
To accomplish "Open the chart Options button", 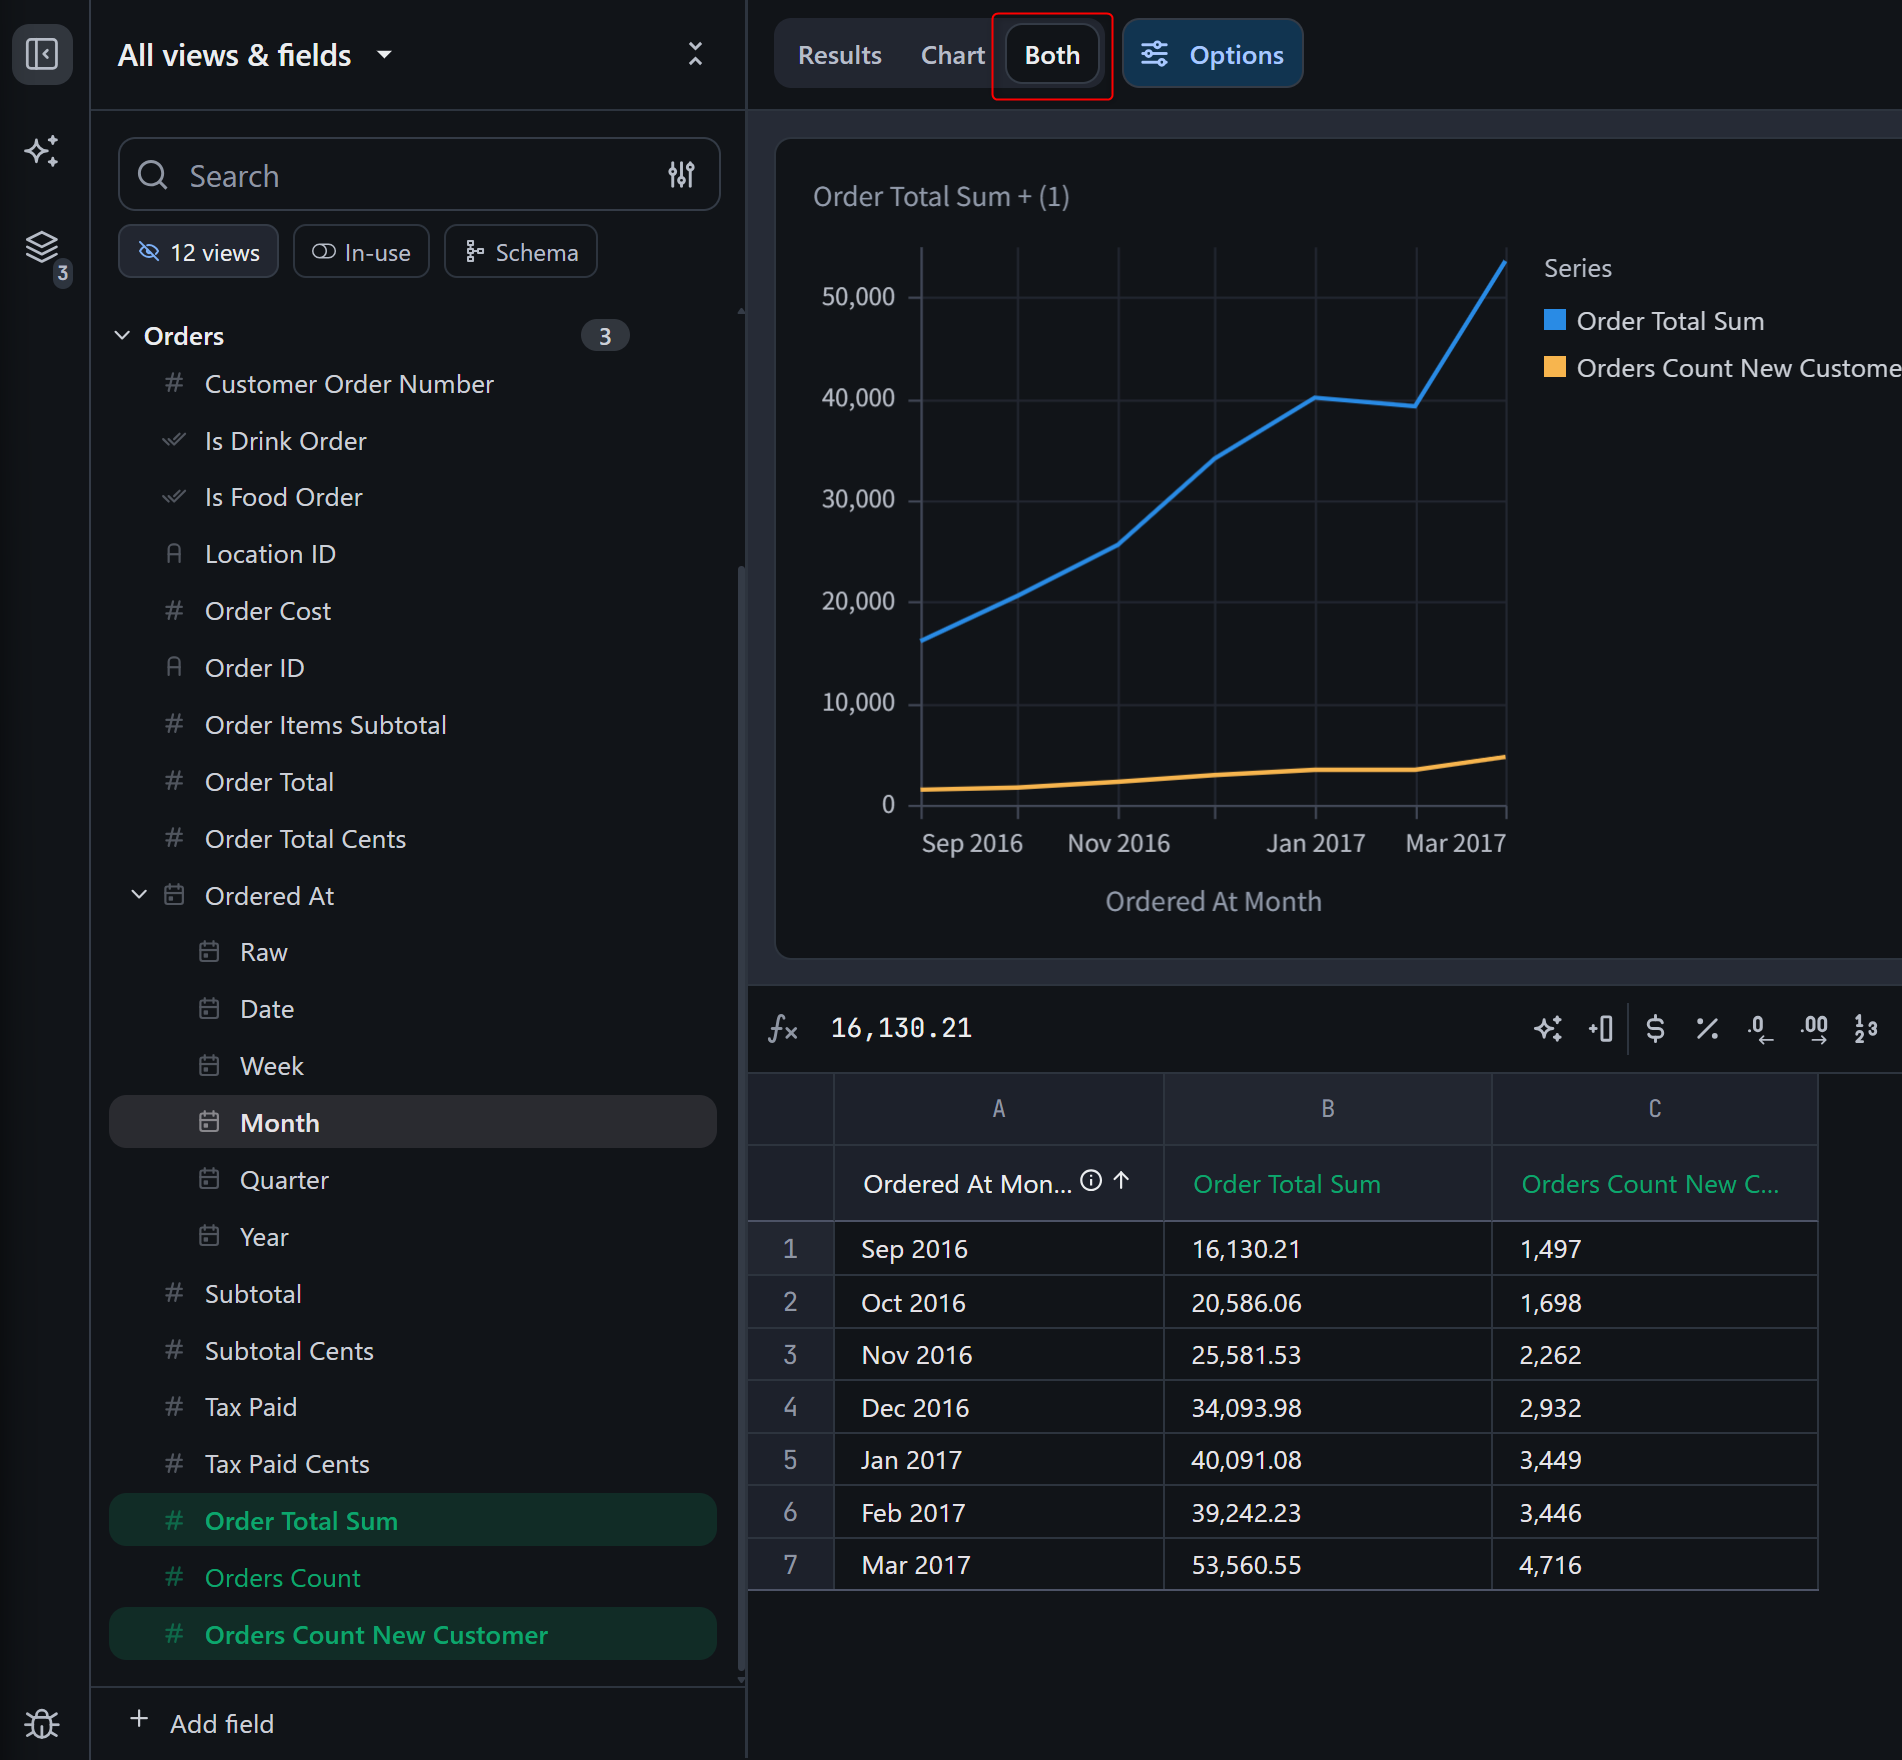I will coord(1212,55).
